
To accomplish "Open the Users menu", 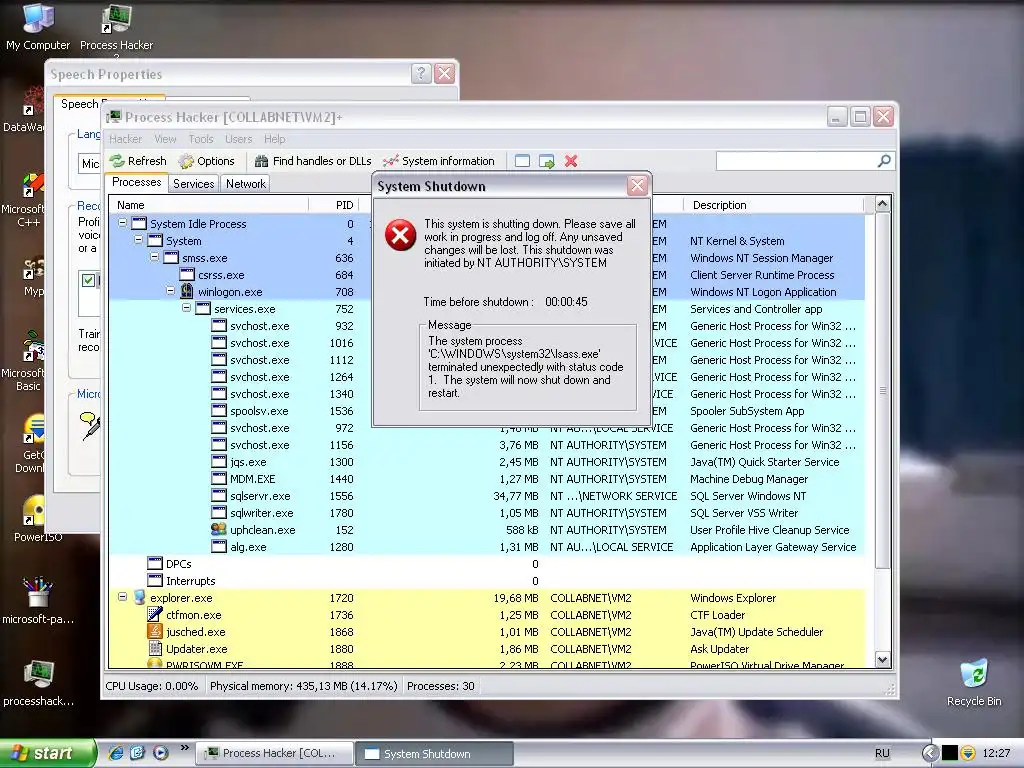I will [x=238, y=139].
